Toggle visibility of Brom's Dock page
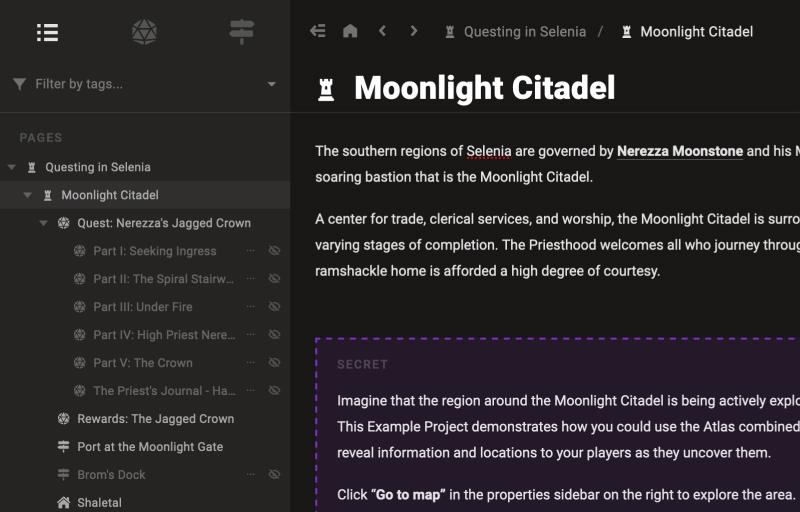Image resolution: width=800 pixels, height=512 pixels. click(x=274, y=475)
